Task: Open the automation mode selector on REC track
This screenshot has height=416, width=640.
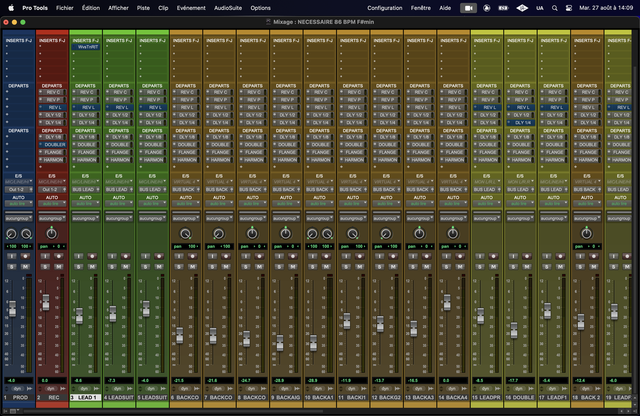Action: (x=51, y=204)
